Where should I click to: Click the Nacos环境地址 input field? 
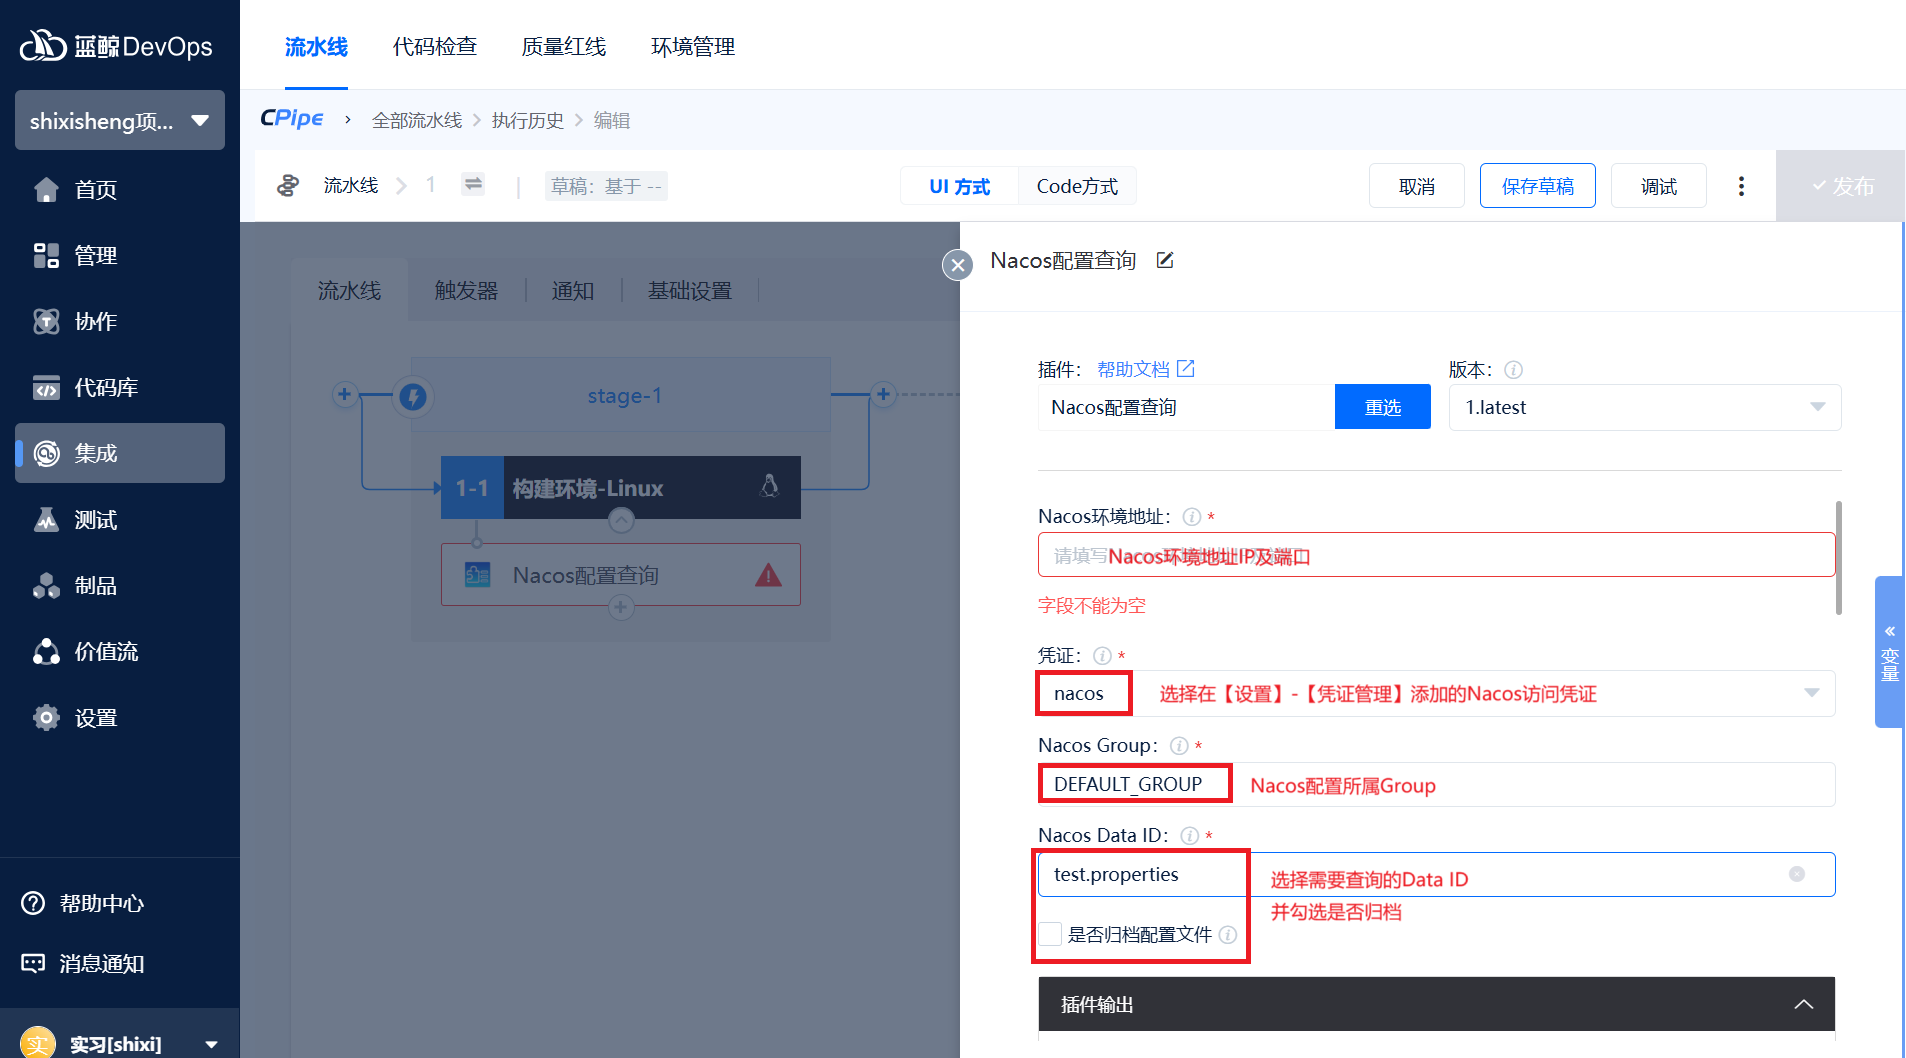pyautogui.click(x=1436, y=555)
